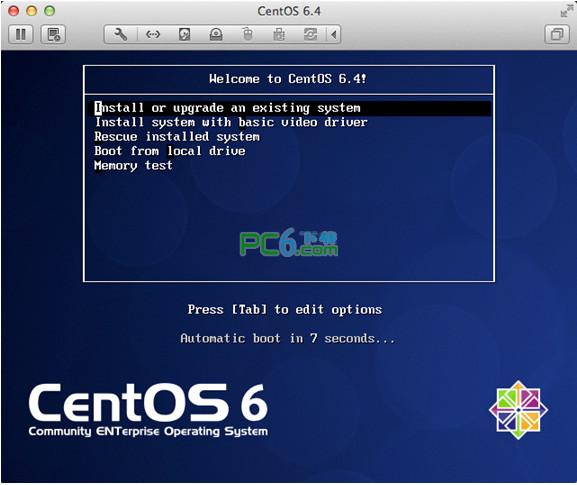This screenshot has height=485, width=577.
Task: Open virtual machine settings wrench icon
Action: 120,35
